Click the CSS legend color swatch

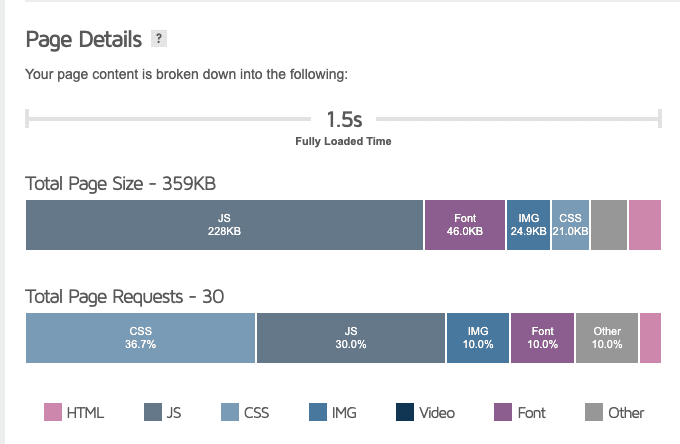coord(230,412)
